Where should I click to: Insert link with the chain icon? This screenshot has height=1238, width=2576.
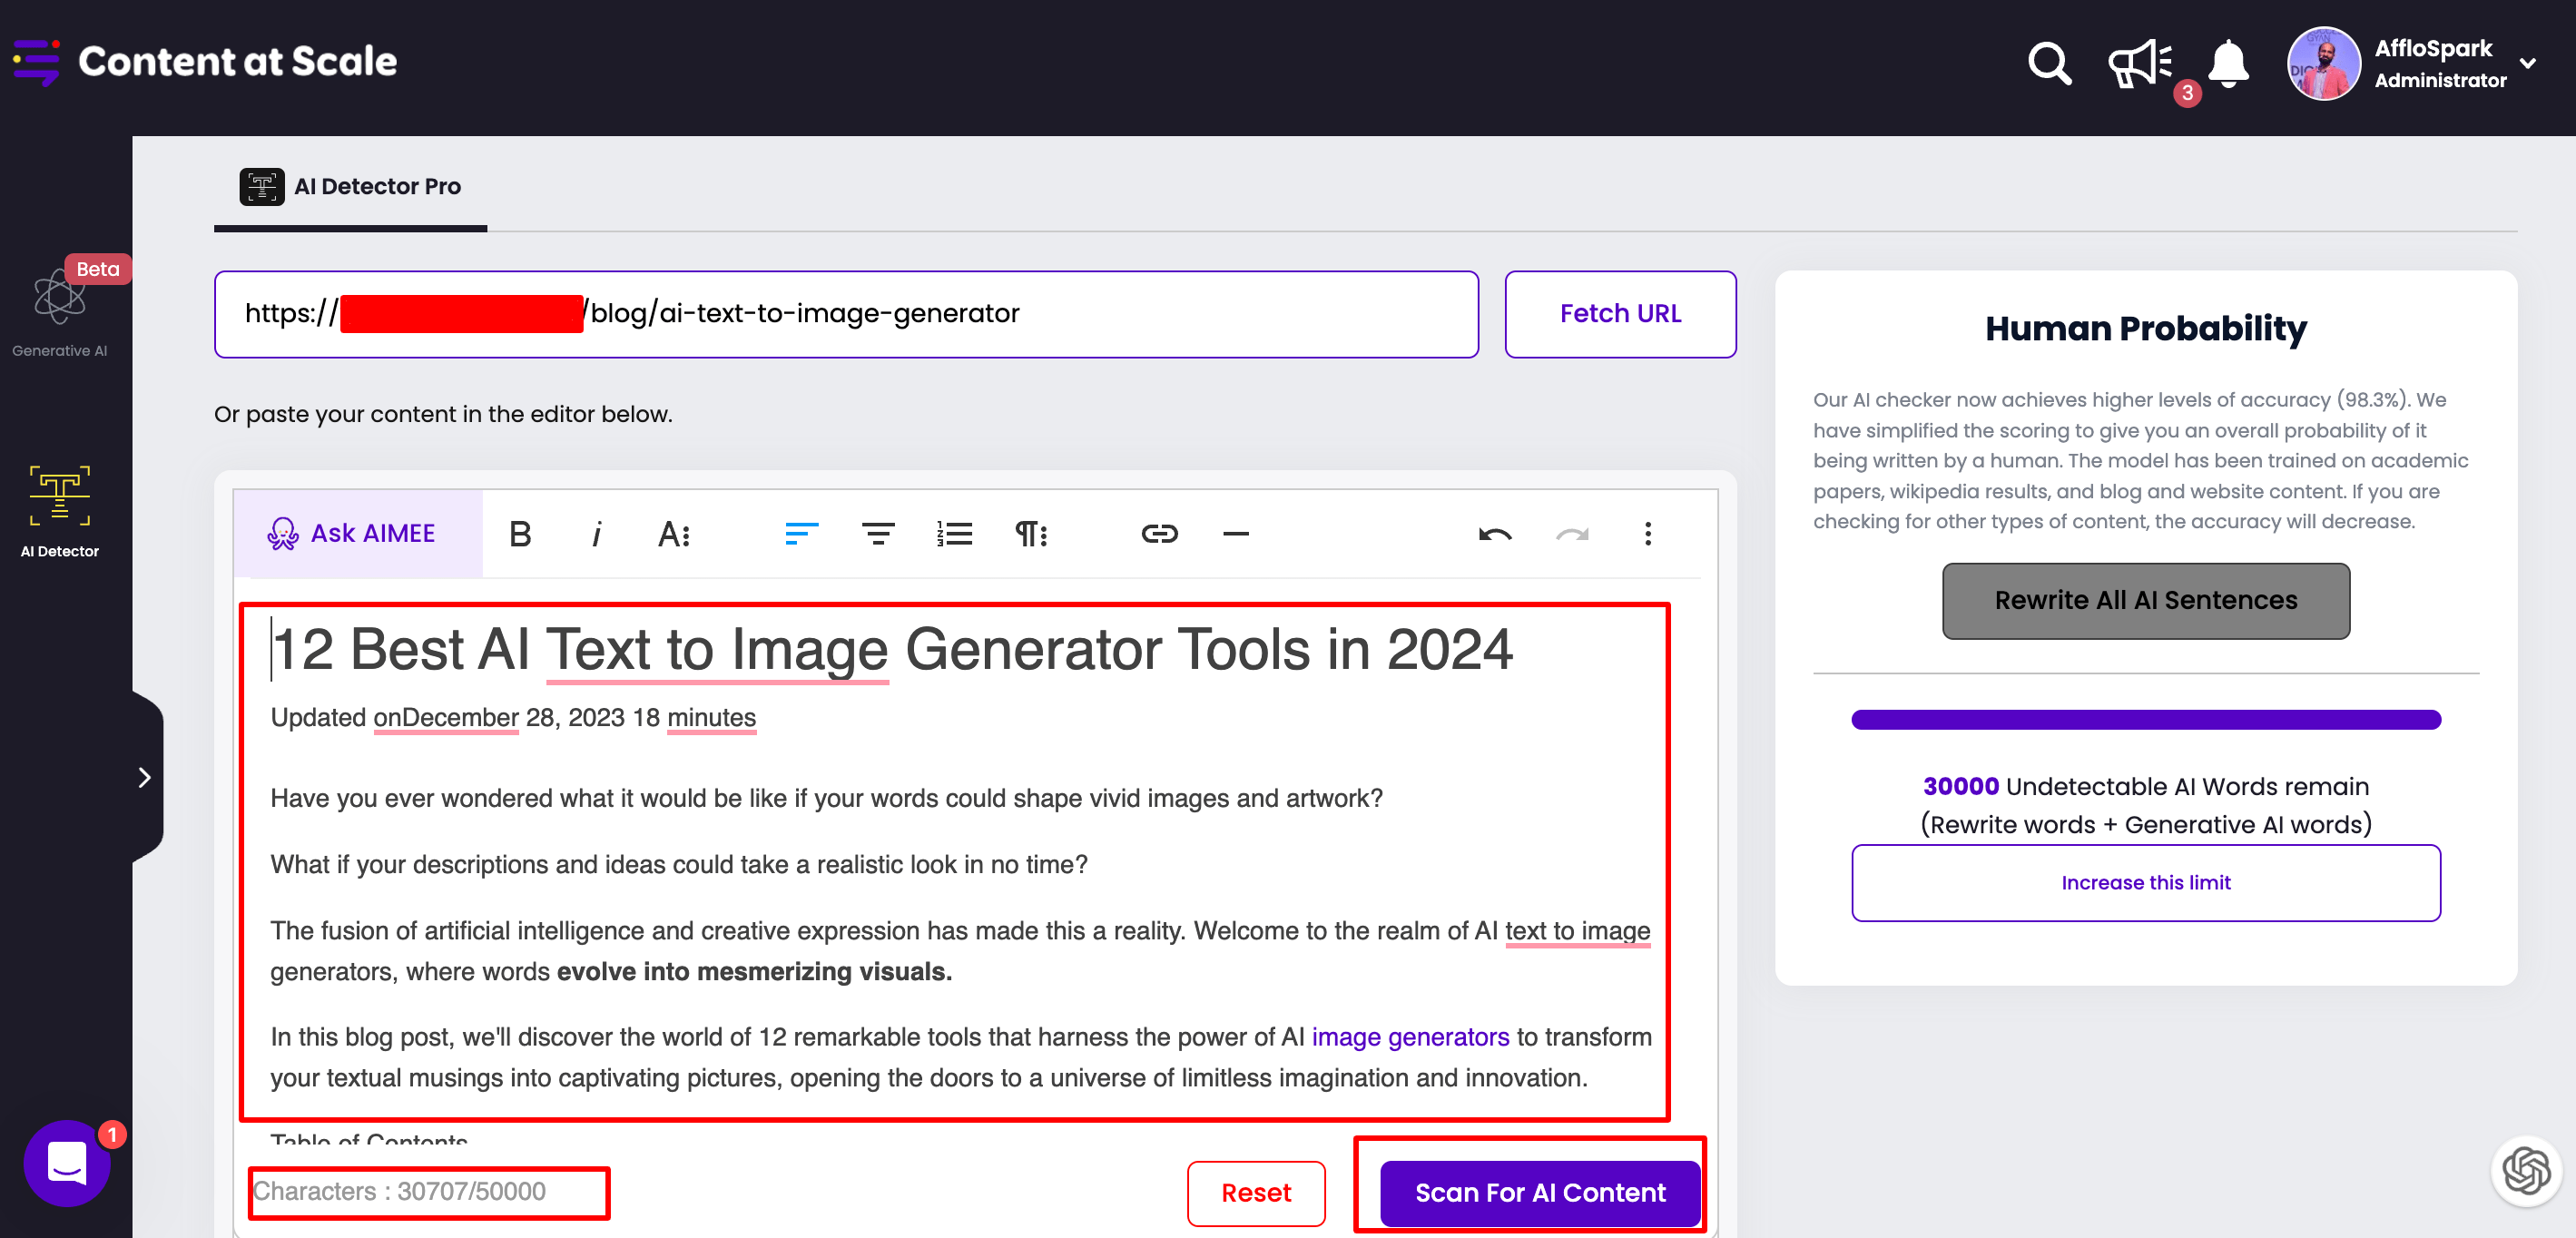(1159, 534)
